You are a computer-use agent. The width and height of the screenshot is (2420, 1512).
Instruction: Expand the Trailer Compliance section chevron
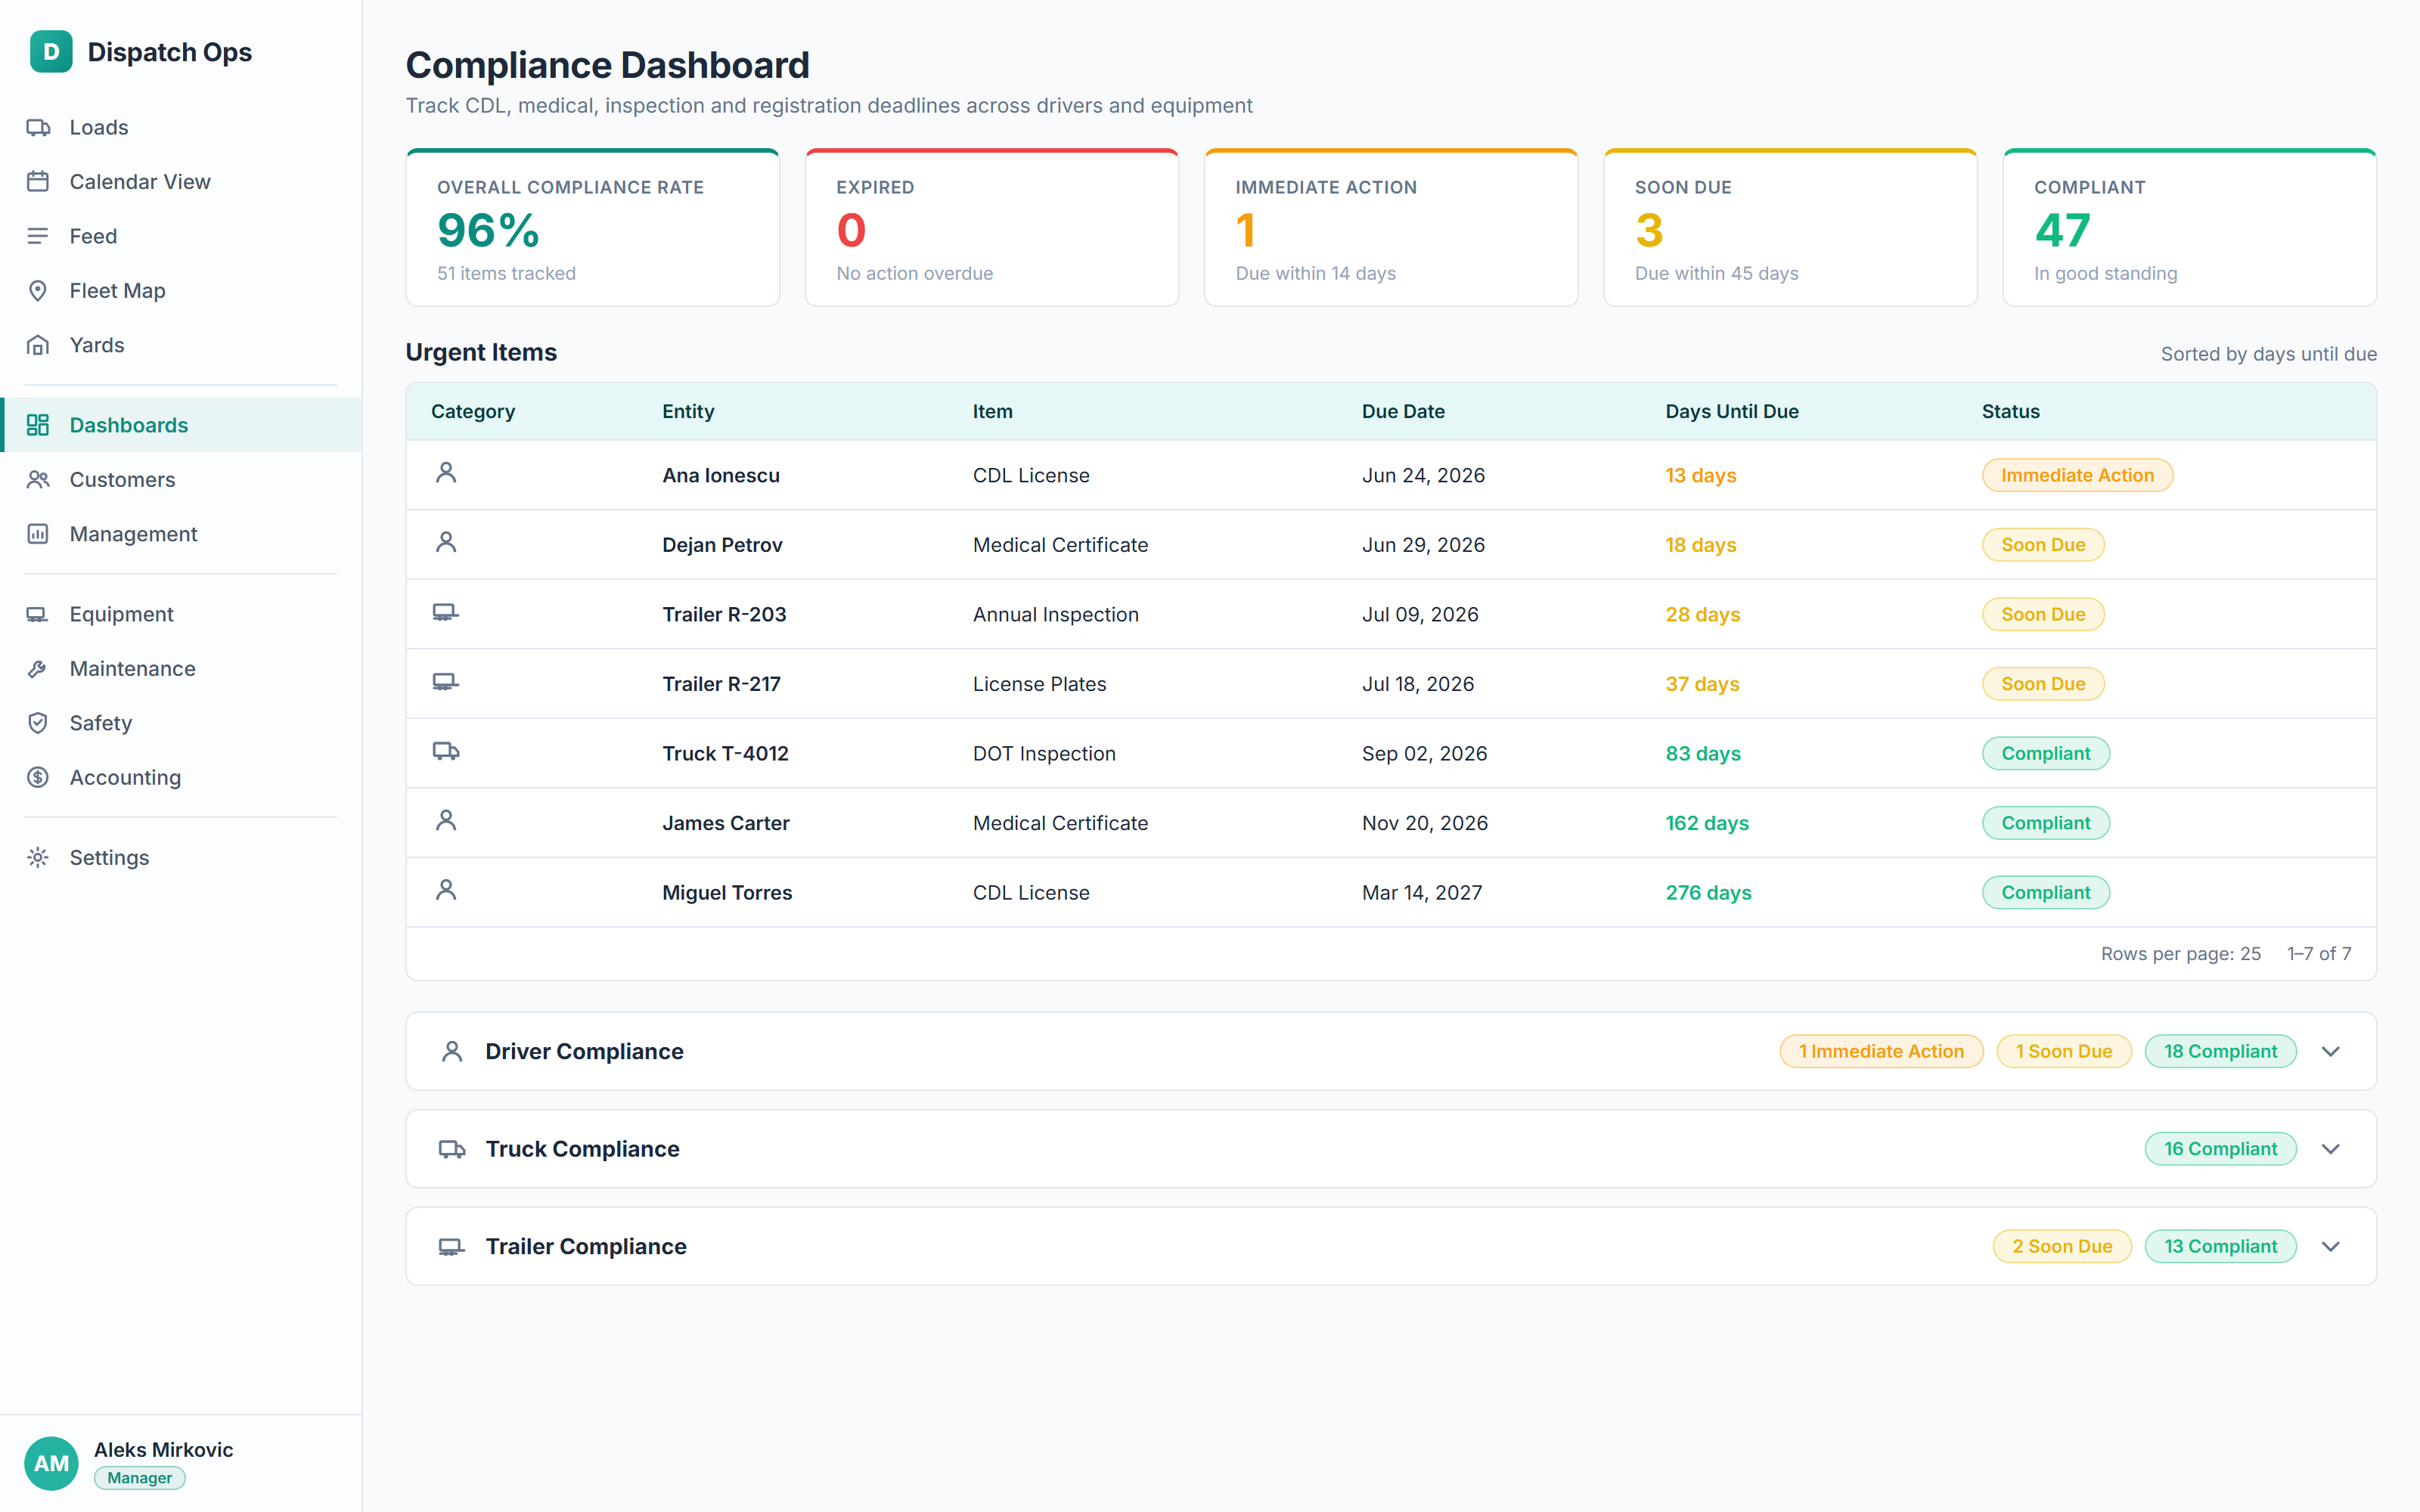pos(2331,1247)
